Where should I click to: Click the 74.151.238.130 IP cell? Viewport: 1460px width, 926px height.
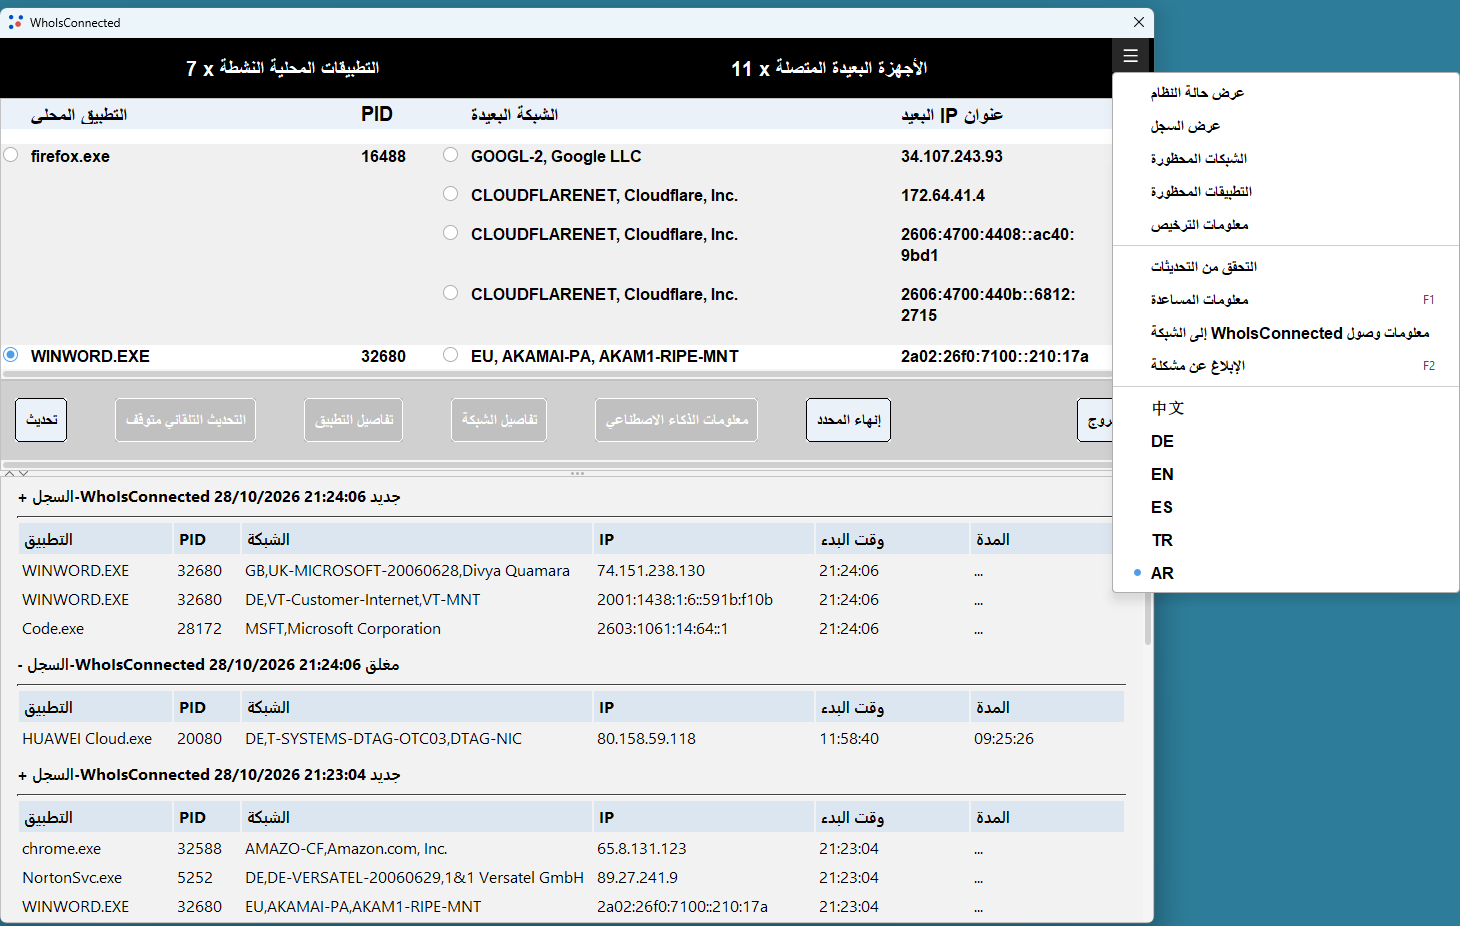pyautogui.click(x=651, y=571)
